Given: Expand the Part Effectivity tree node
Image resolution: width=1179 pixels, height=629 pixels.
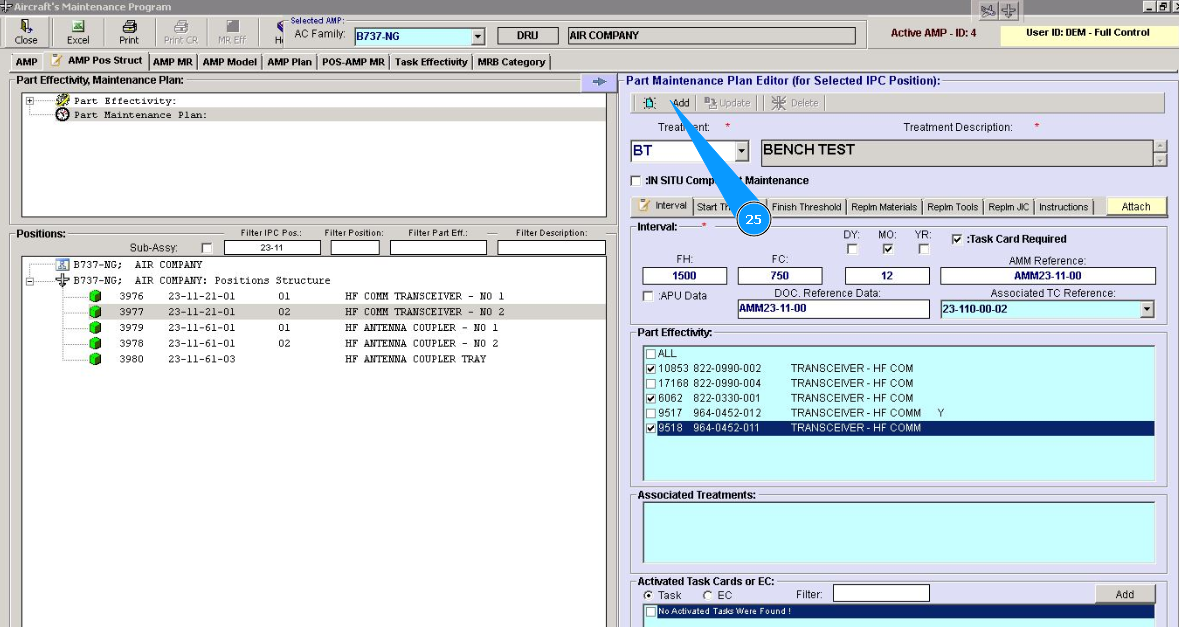Looking at the screenshot, I should click(30, 101).
